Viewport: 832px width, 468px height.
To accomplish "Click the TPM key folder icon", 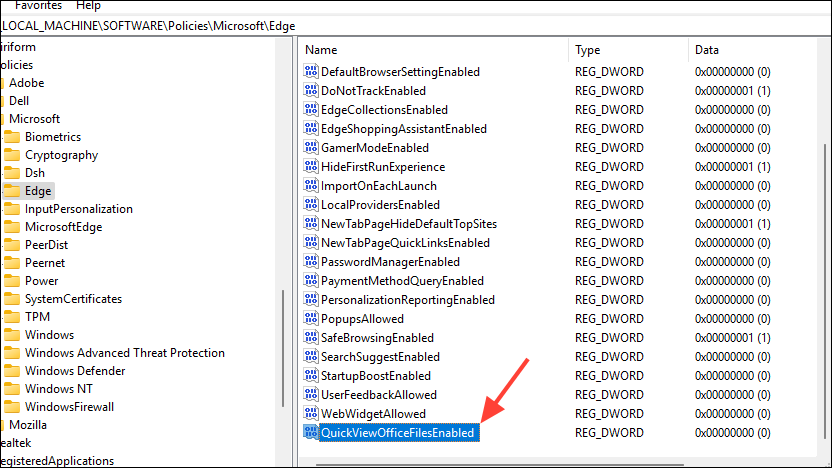I will point(12,317).
